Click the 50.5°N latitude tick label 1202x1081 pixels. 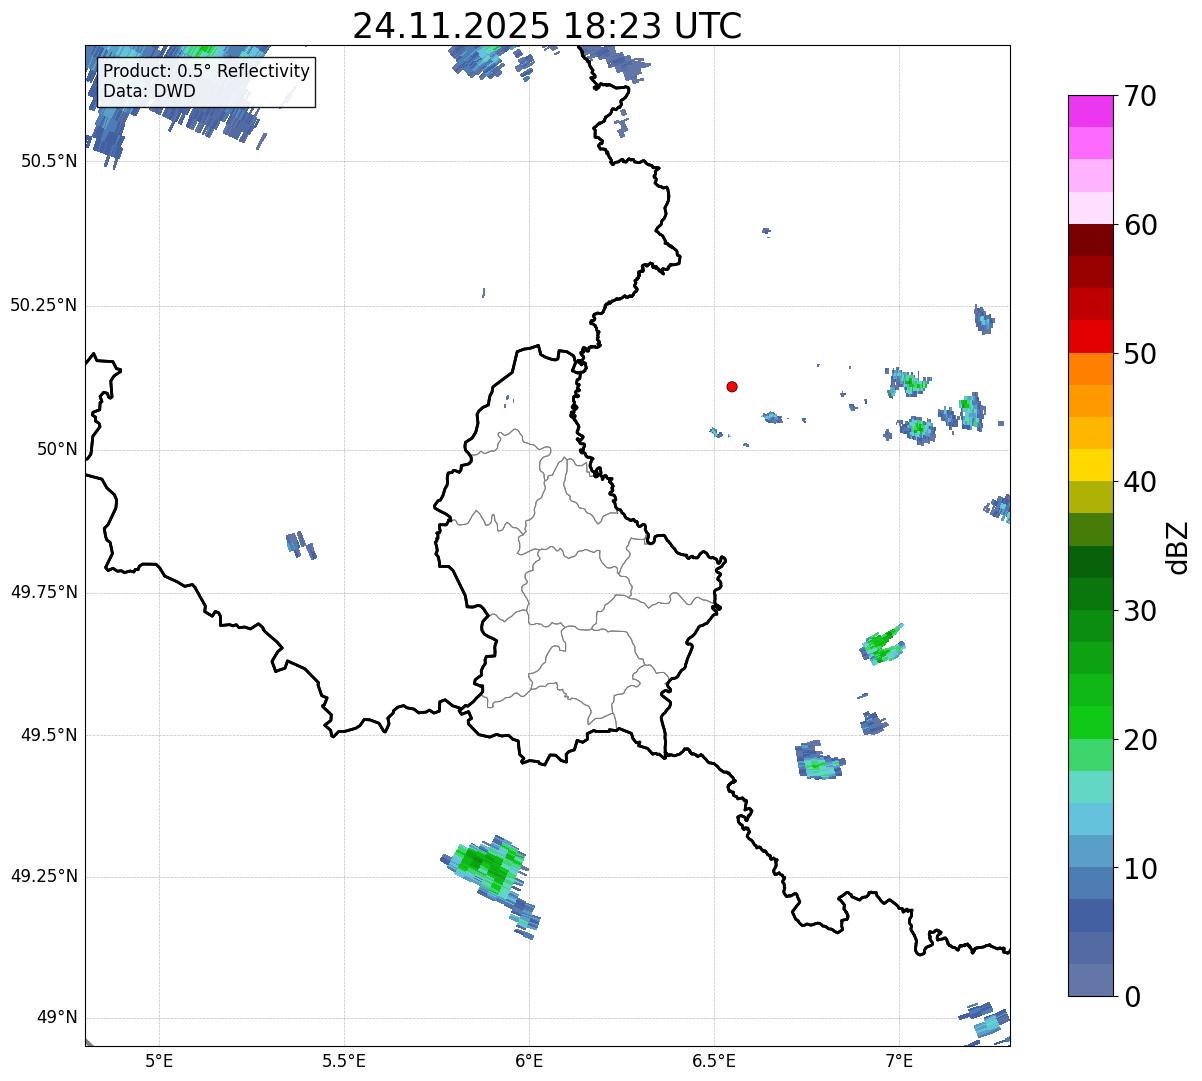(44, 161)
